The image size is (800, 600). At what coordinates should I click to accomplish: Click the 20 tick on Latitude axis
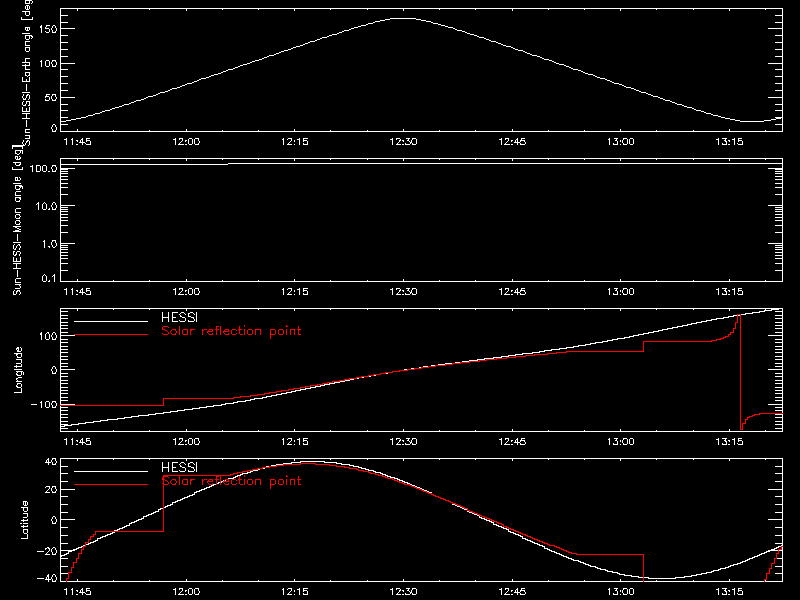pyautogui.click(x=51, y=489)
